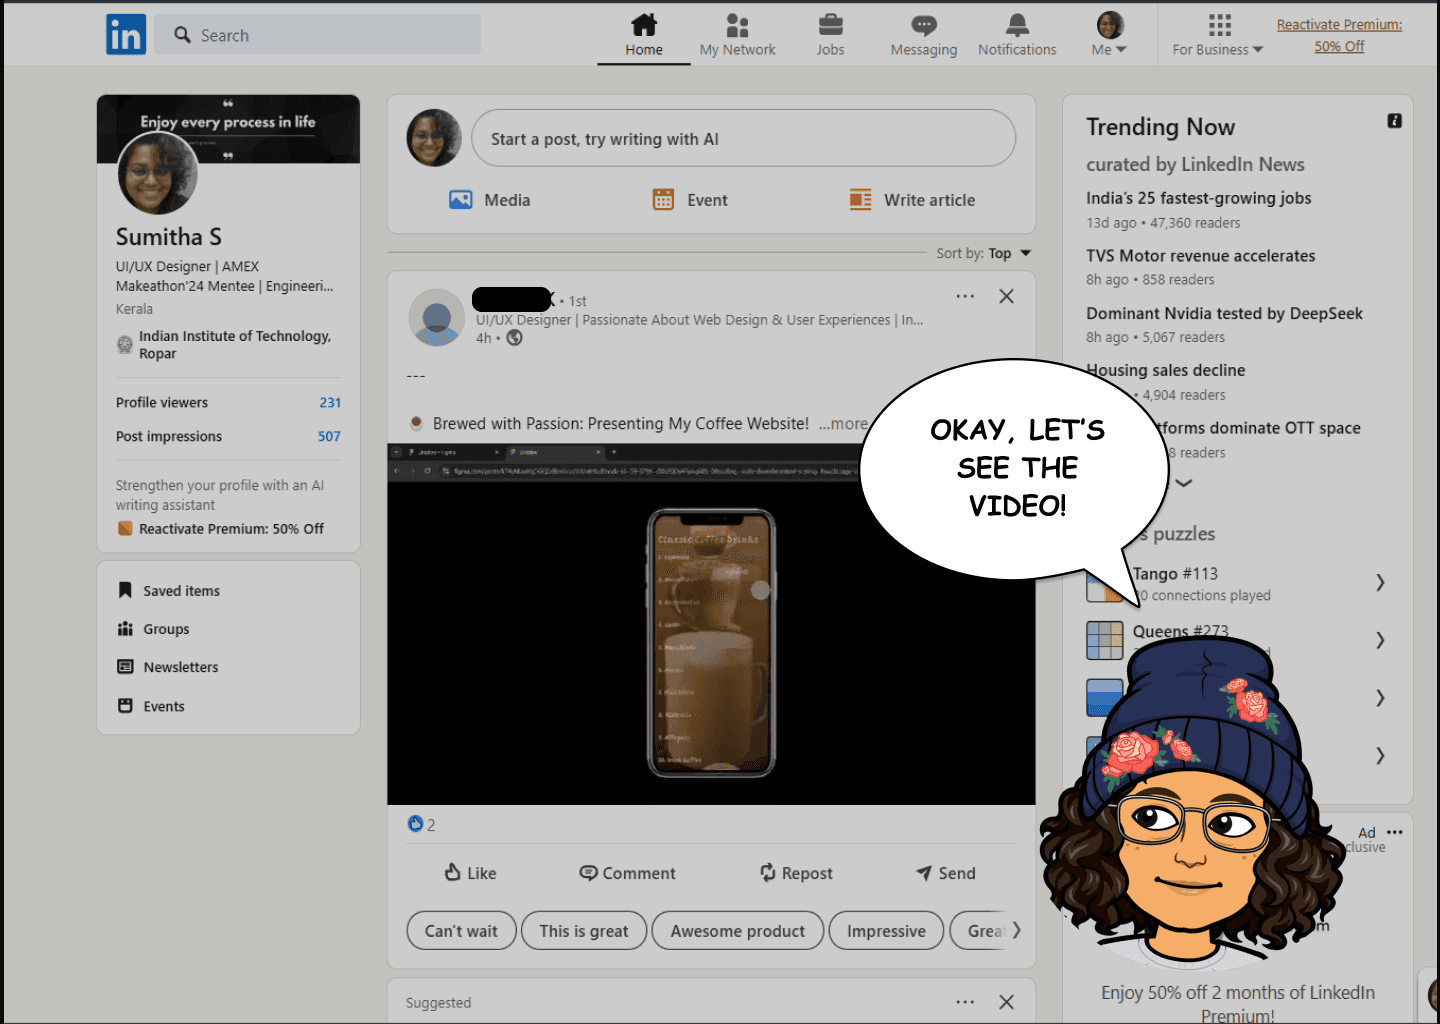Image resolution: width=1440 pixels, height=1024 pixels.
Task: Create an Event from the composer
Action: point(690,200)
